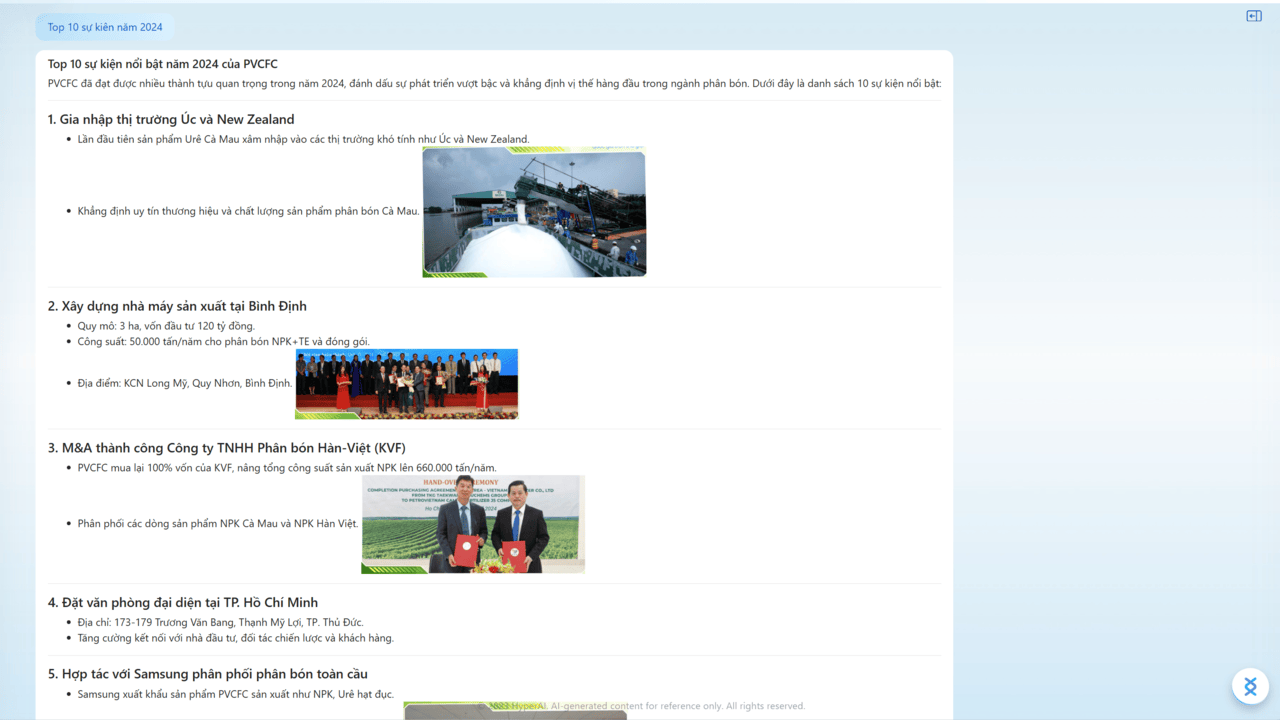Click the sidebar panel toggle icon
This screenshot has height=720, width=1280.
pyautogui.click(x=1254, y=16)
